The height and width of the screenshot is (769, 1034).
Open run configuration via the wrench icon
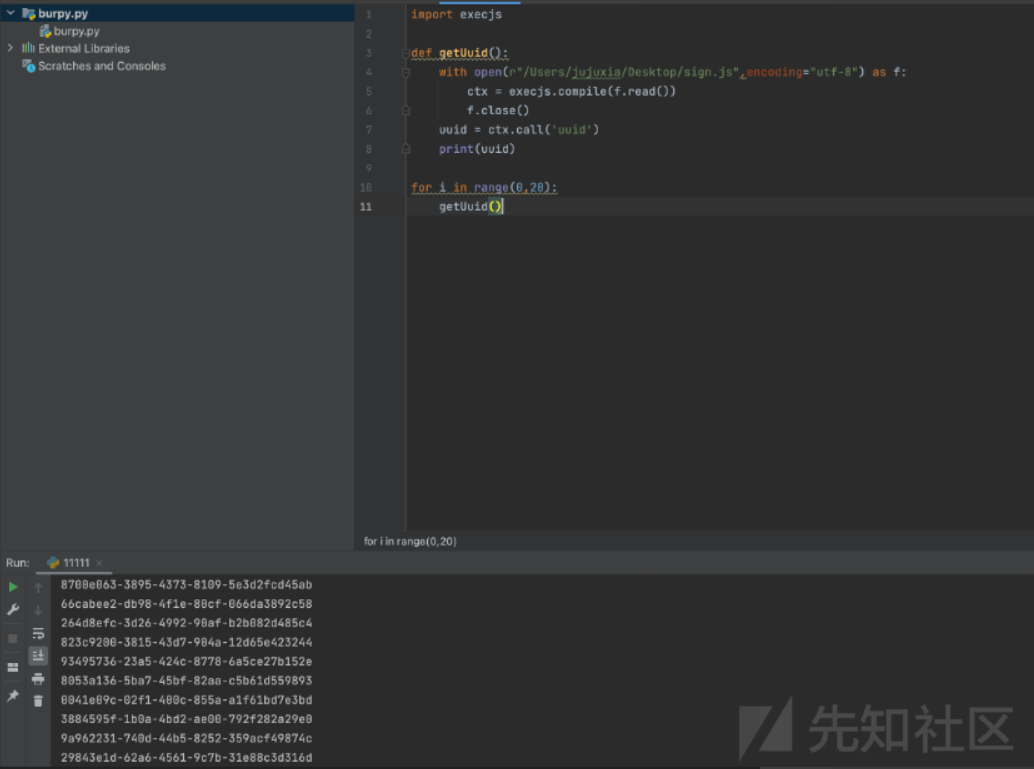[13, 610]
